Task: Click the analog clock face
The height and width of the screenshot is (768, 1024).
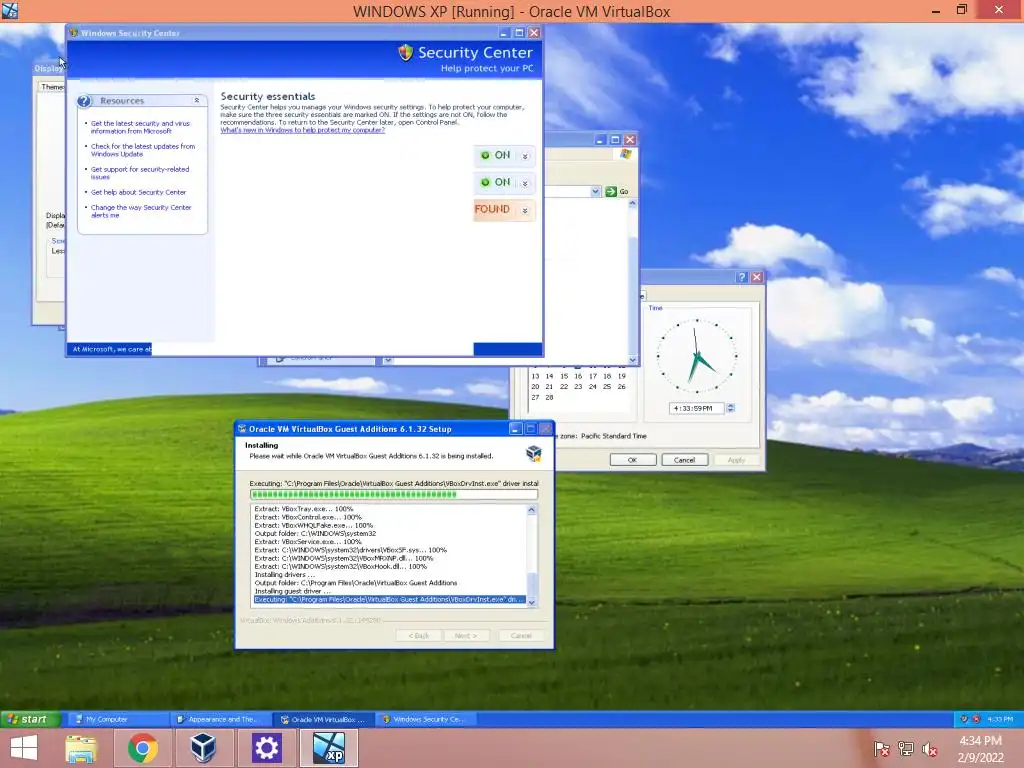Action: [697, 356]
